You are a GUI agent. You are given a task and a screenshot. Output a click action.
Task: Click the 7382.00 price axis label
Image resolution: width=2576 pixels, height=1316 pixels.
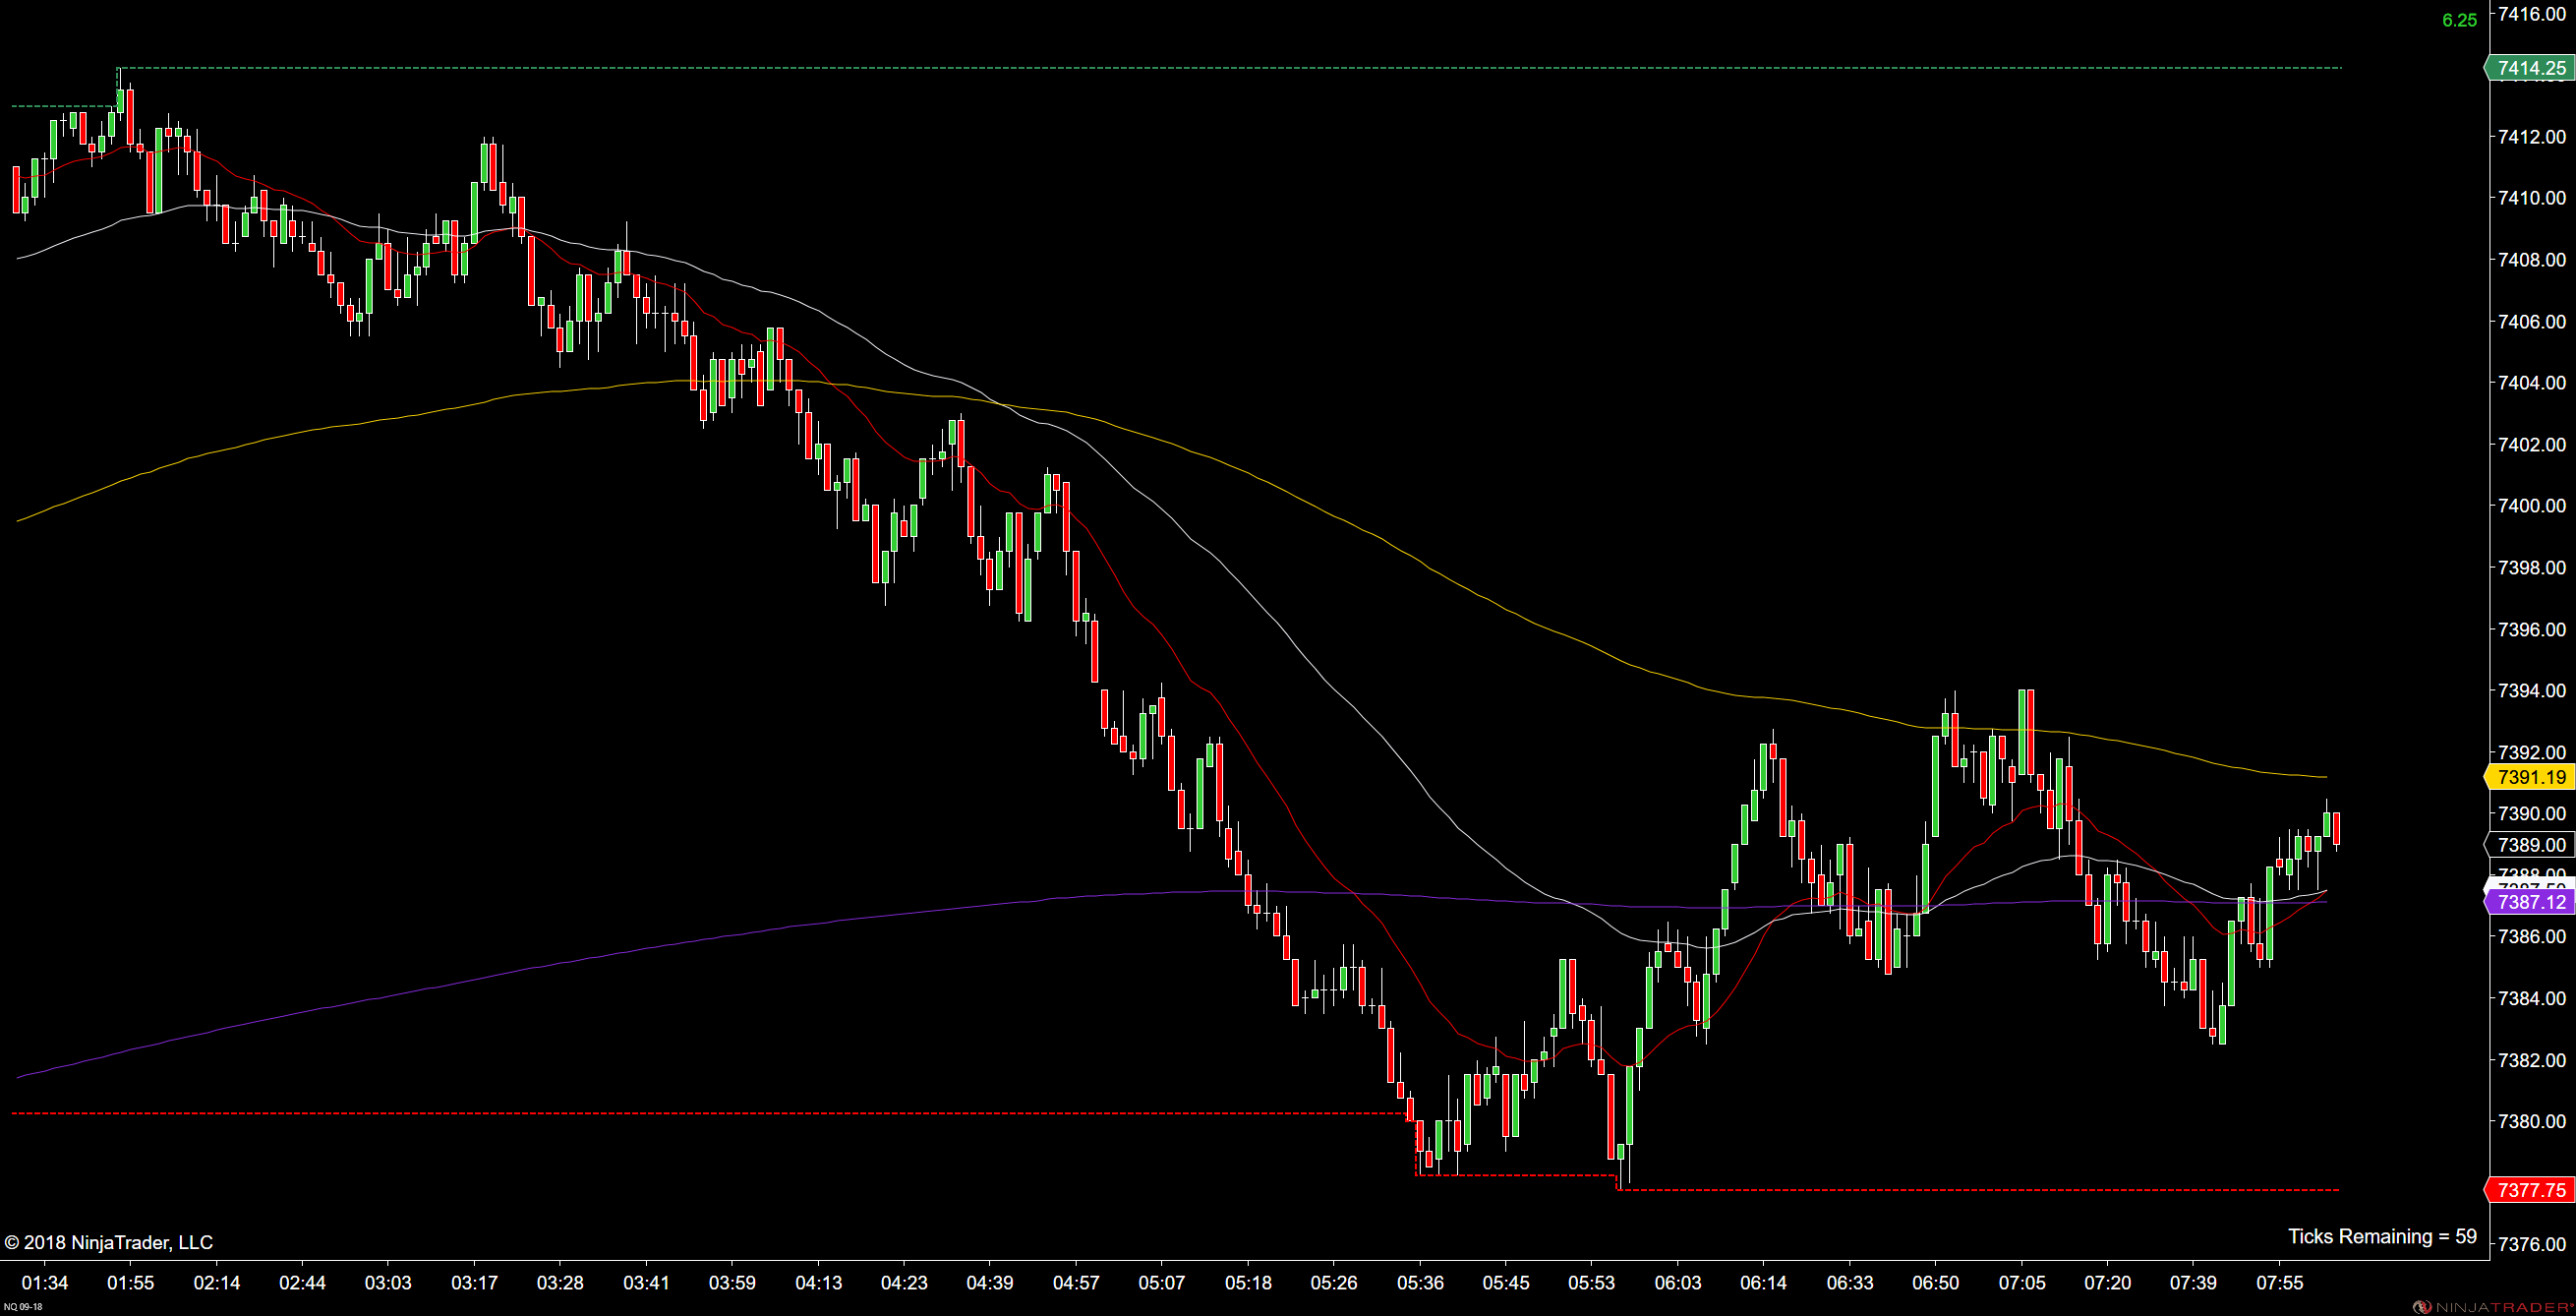2532,1061
